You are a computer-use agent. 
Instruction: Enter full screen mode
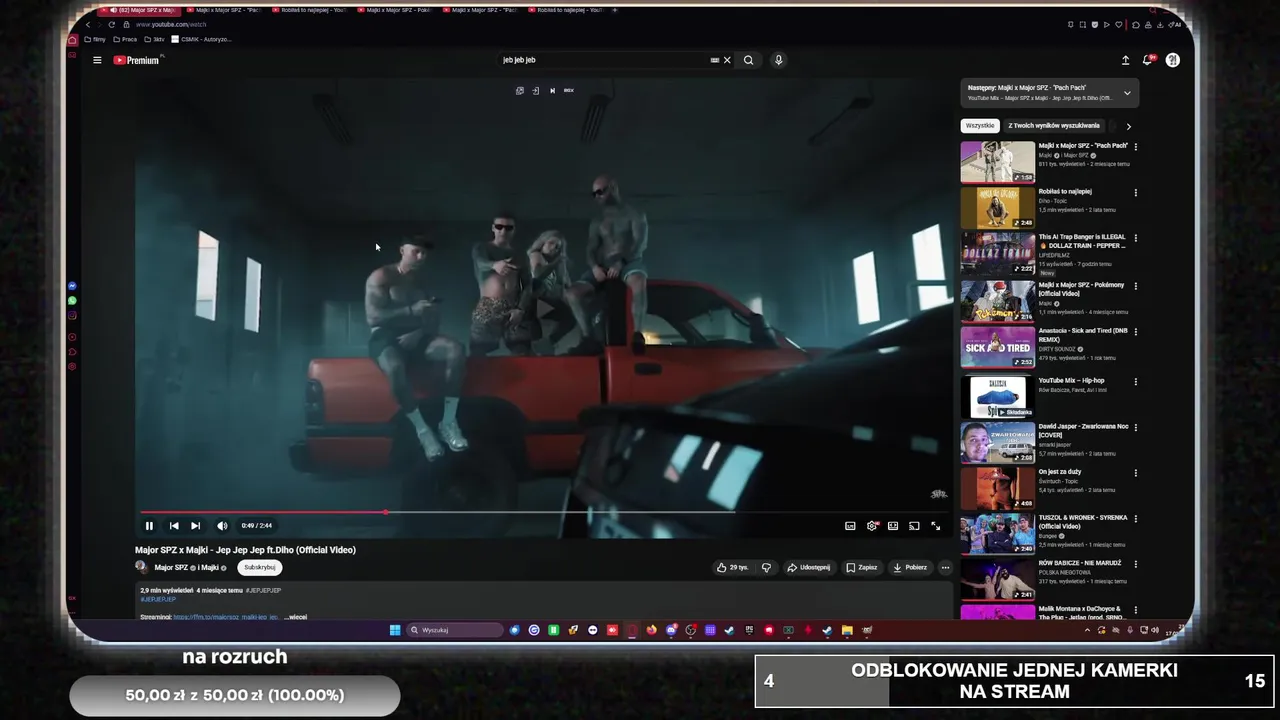[x=936, y=526]
